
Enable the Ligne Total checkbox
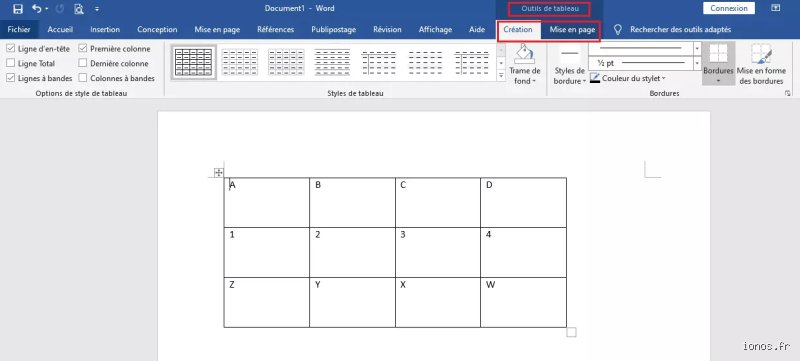point(11,64)
